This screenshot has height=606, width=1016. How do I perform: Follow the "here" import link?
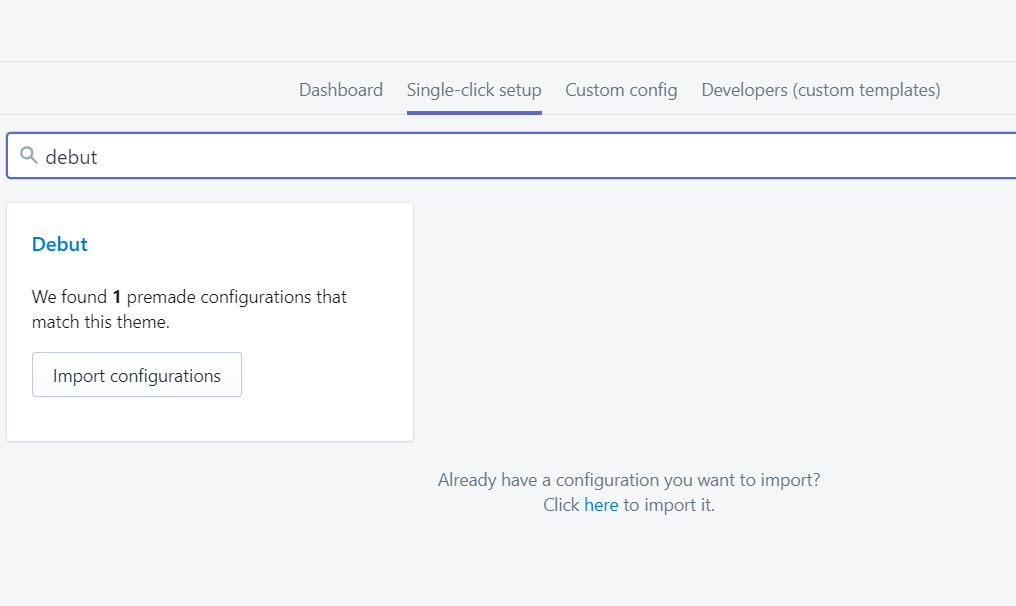[x=601, y=505]
